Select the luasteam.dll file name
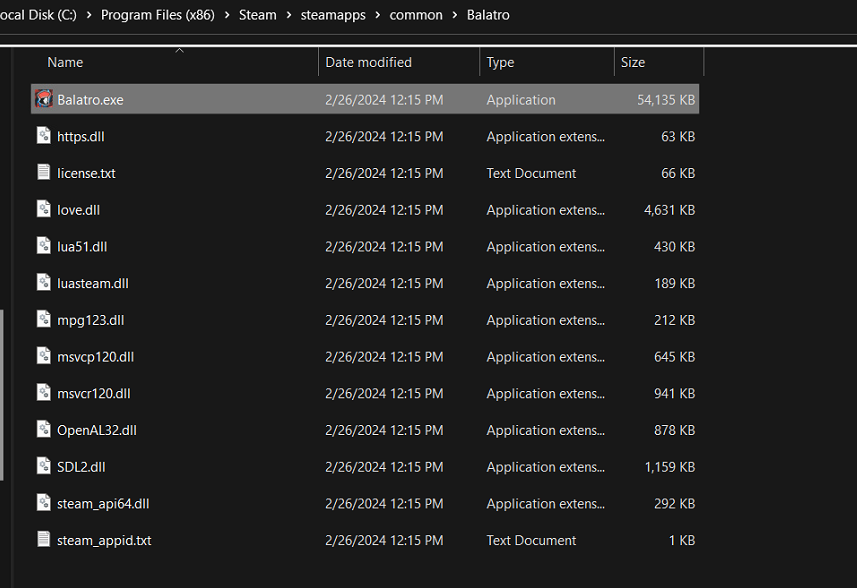Image resolution: width=857 pixels, height=588 pixels. point(93,283)
